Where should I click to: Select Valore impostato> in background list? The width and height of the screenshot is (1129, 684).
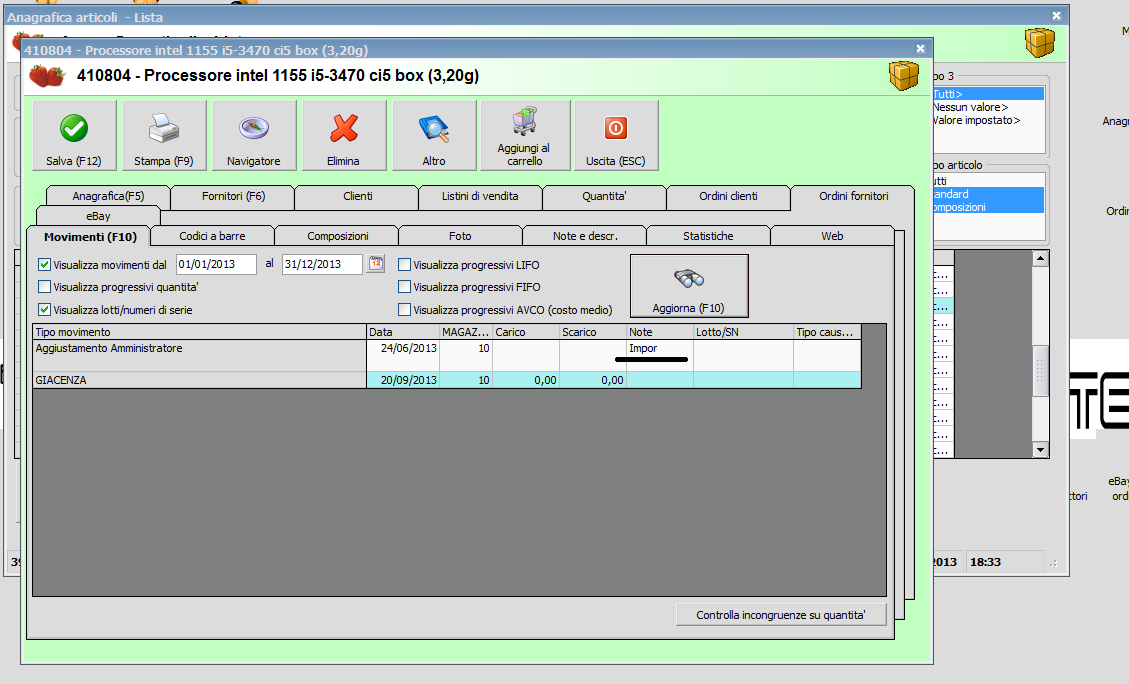click(988, 120)
